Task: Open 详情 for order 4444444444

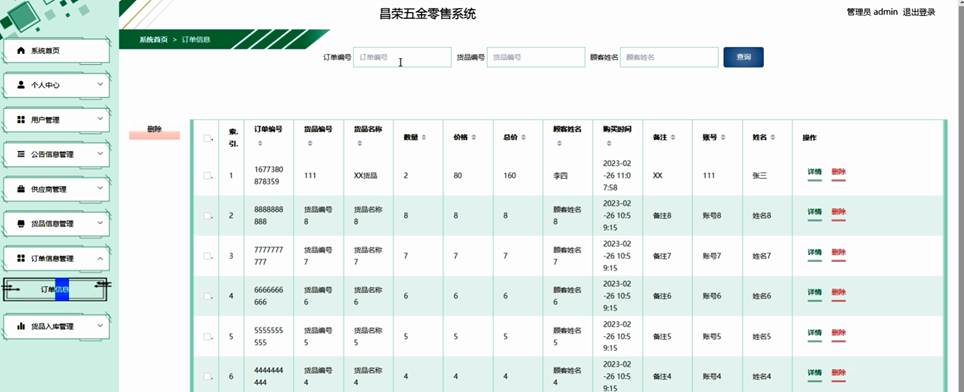Action: pyautogui.click(x=814, y=373)
